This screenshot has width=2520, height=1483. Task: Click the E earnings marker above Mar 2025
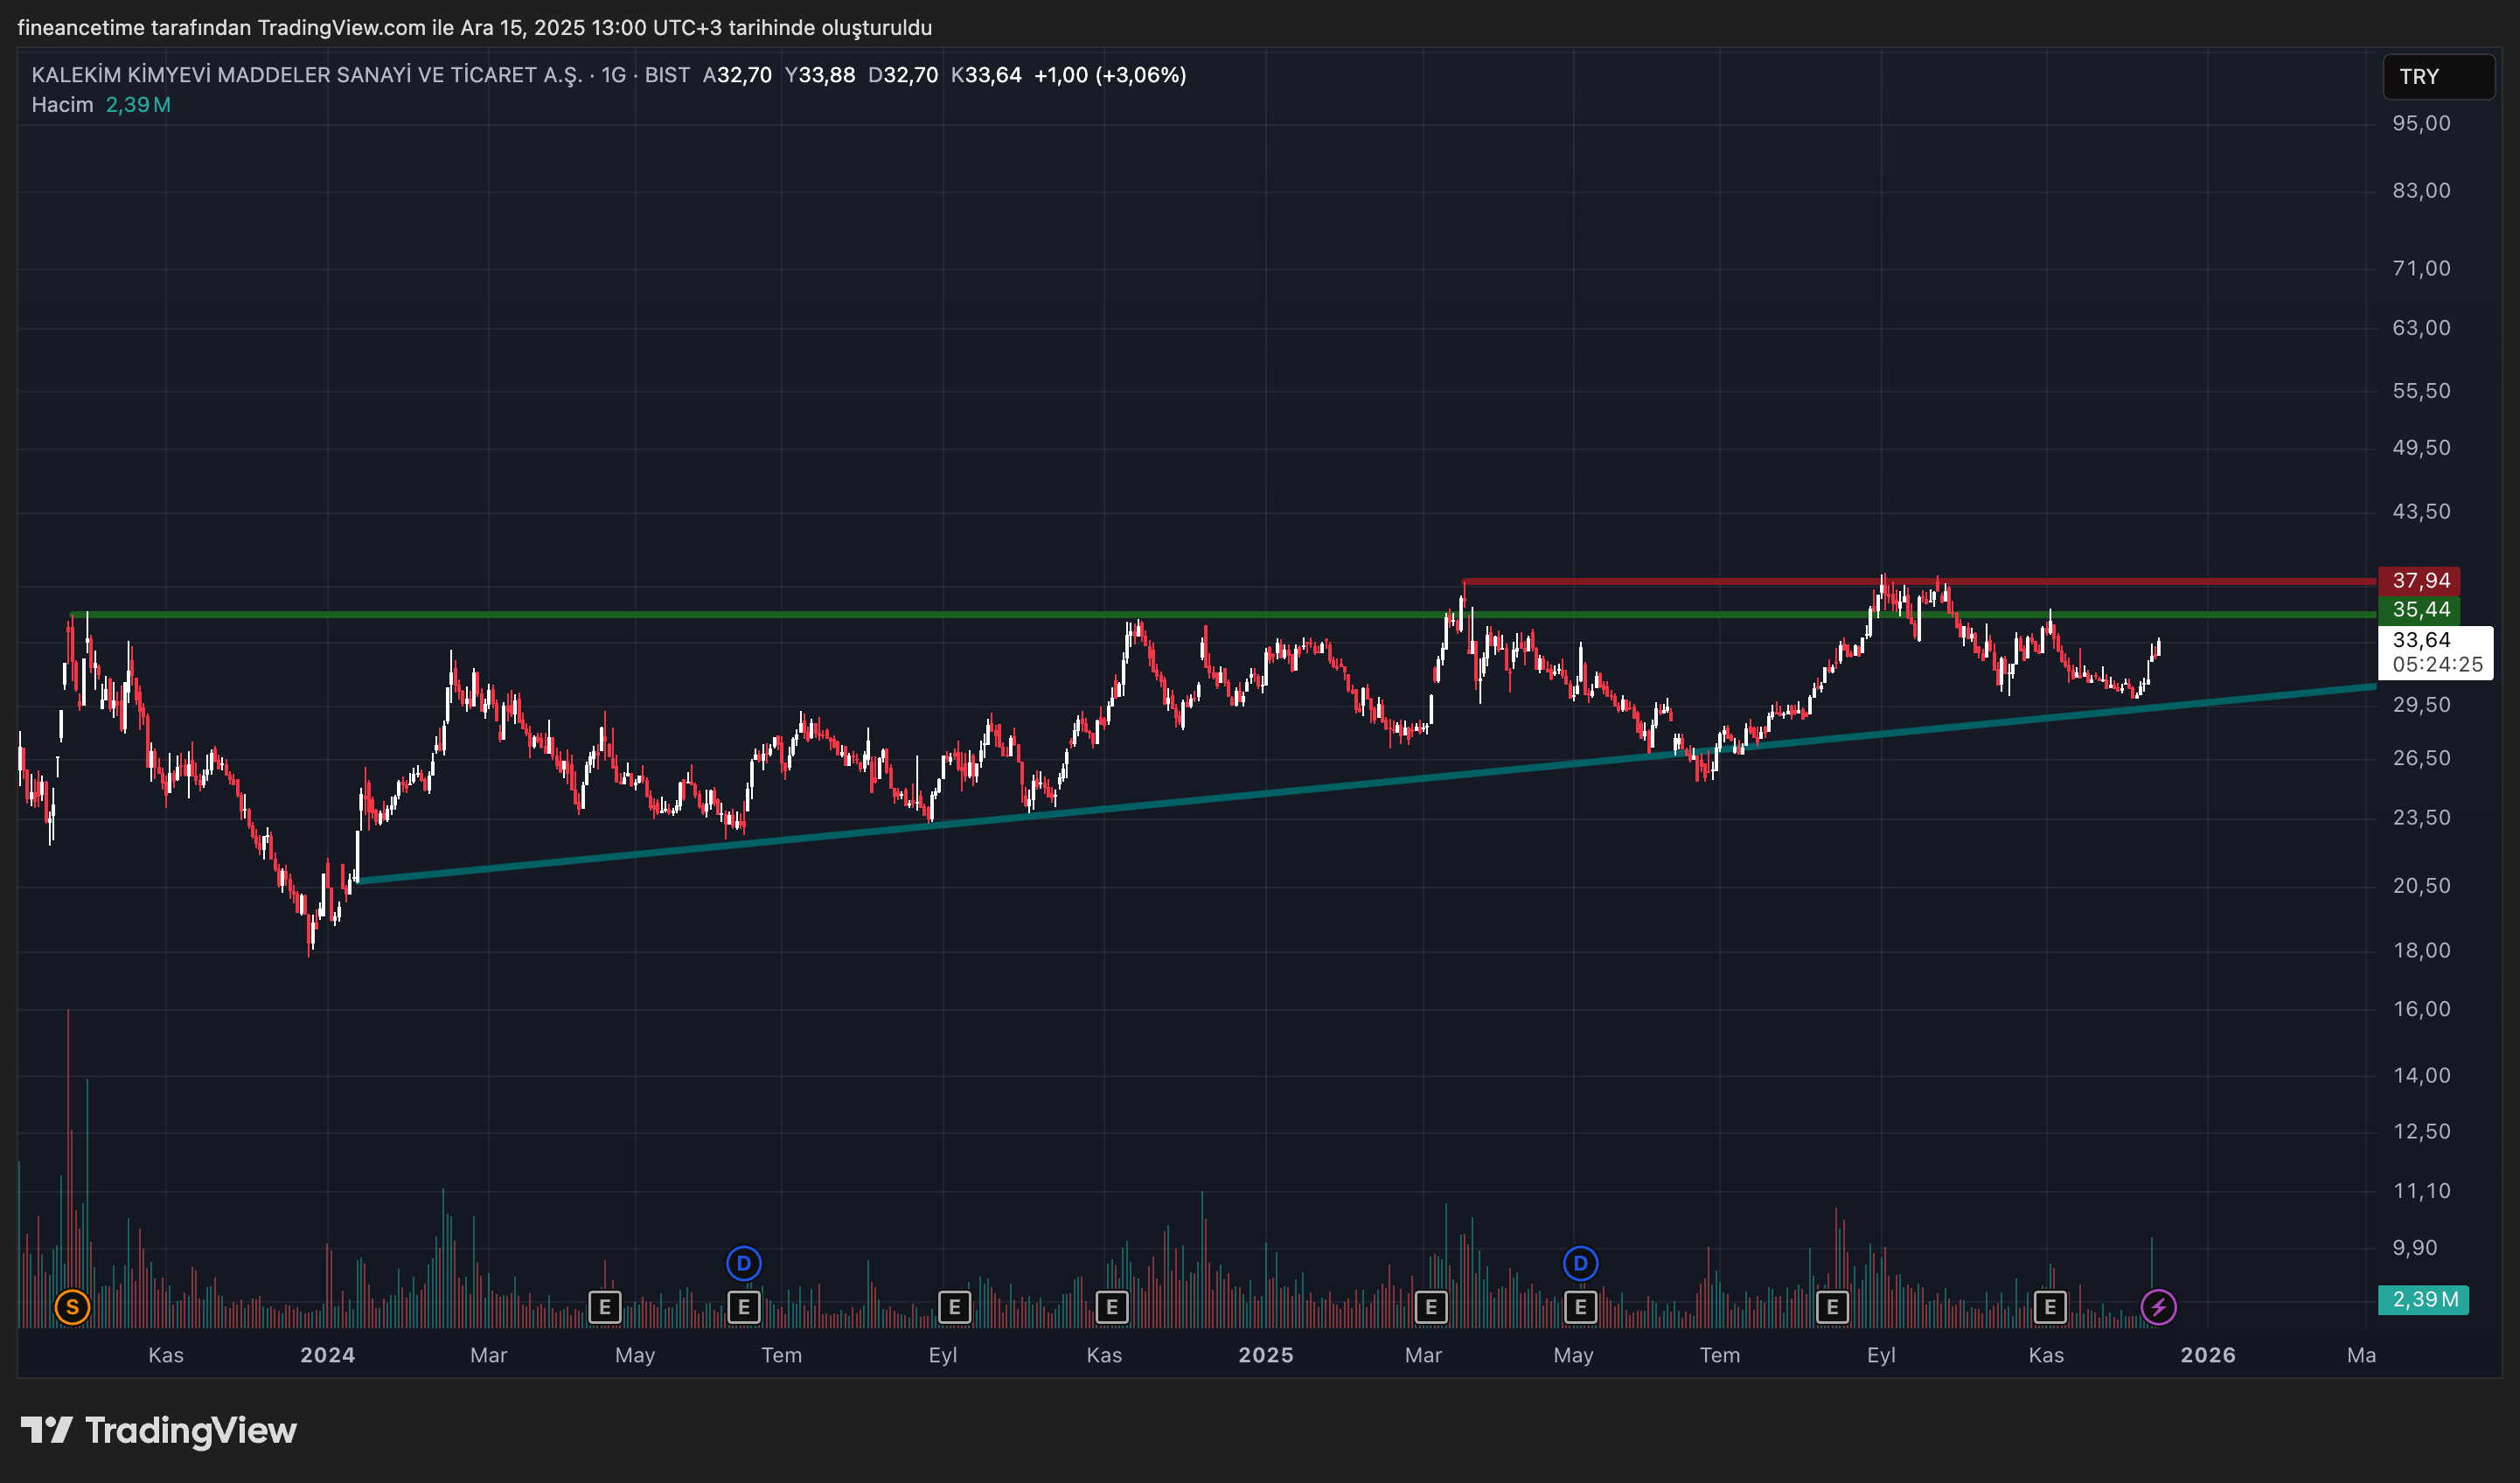(1431, 1306)
